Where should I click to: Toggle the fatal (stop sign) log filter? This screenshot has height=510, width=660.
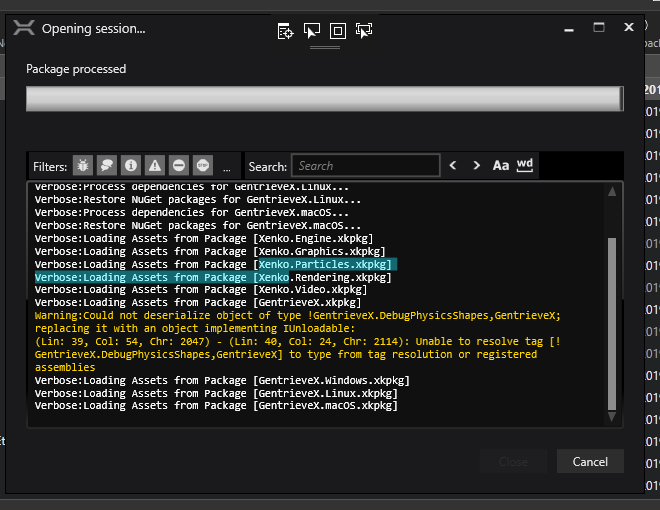coord(203,165)
